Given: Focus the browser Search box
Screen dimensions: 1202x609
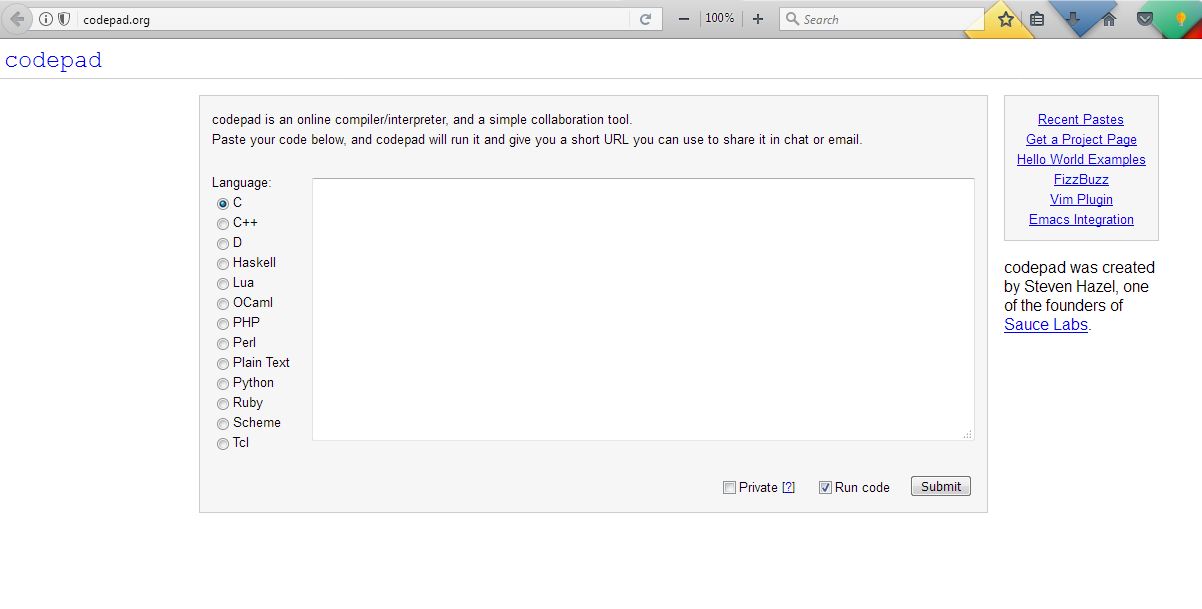Looking at the screenshot, I should coord(882,19).
